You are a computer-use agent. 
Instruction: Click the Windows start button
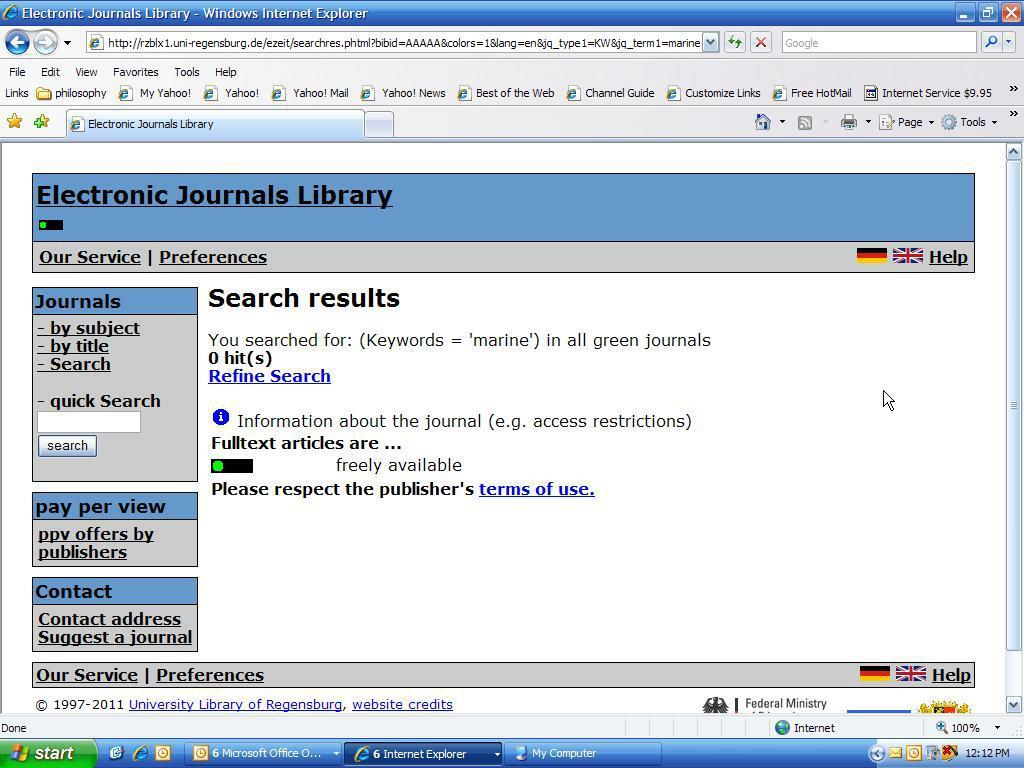[48, 753]
